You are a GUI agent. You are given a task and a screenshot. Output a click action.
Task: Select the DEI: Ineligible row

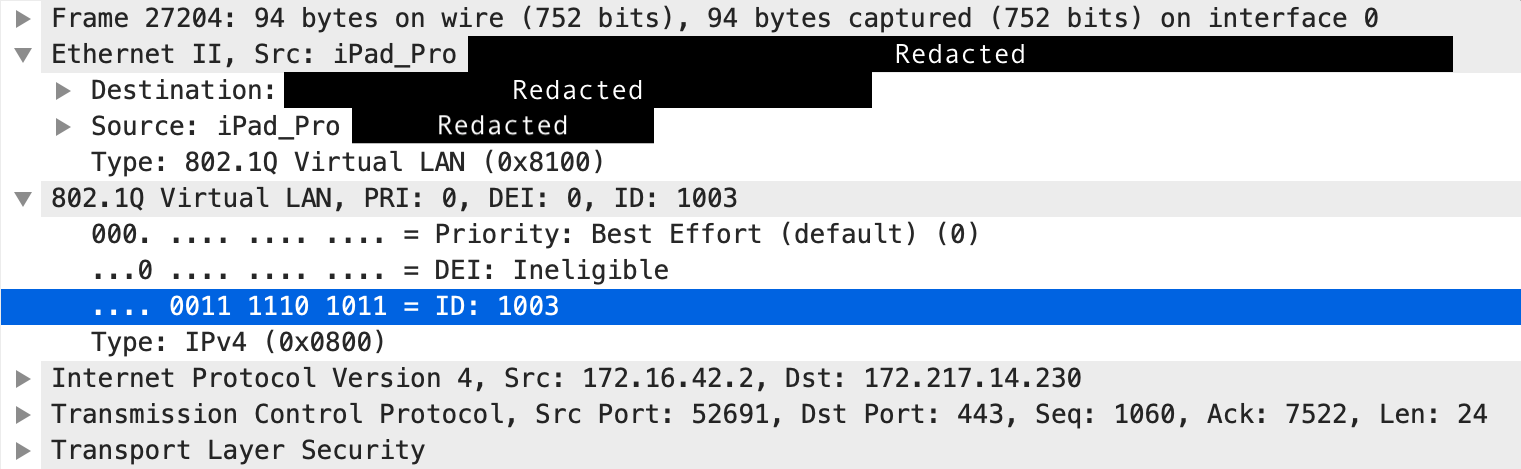tap(760, 270)
